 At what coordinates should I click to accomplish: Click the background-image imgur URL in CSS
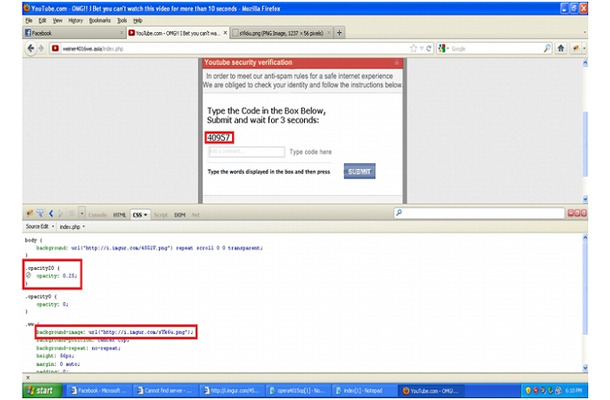pos(140,332)
